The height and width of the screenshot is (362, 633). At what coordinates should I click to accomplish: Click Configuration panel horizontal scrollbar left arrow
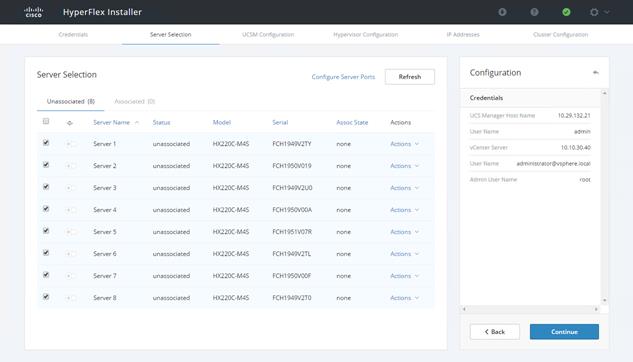(464, 309)
